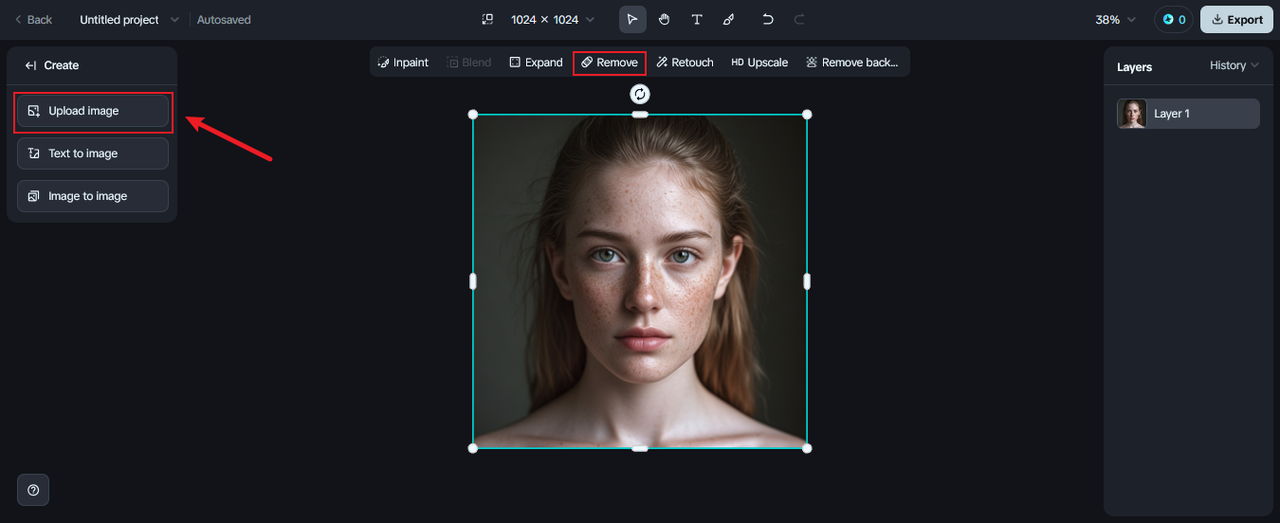
Task: Click the top-left corner handle of image
Action: [473, 114]
